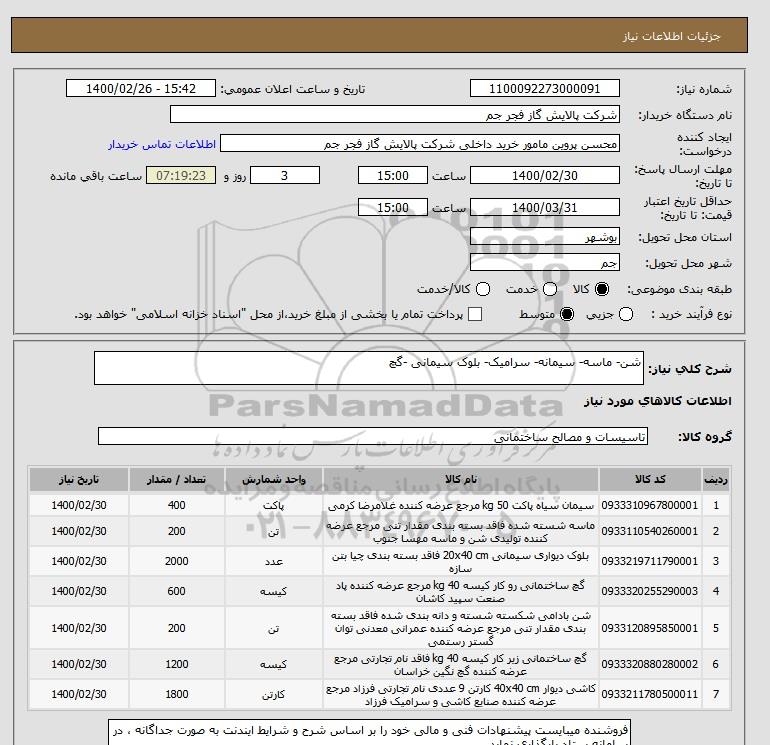This screenshot has width=770, height=745.
Task: Click unit عدد in row 3
Action: pos(274,562)
